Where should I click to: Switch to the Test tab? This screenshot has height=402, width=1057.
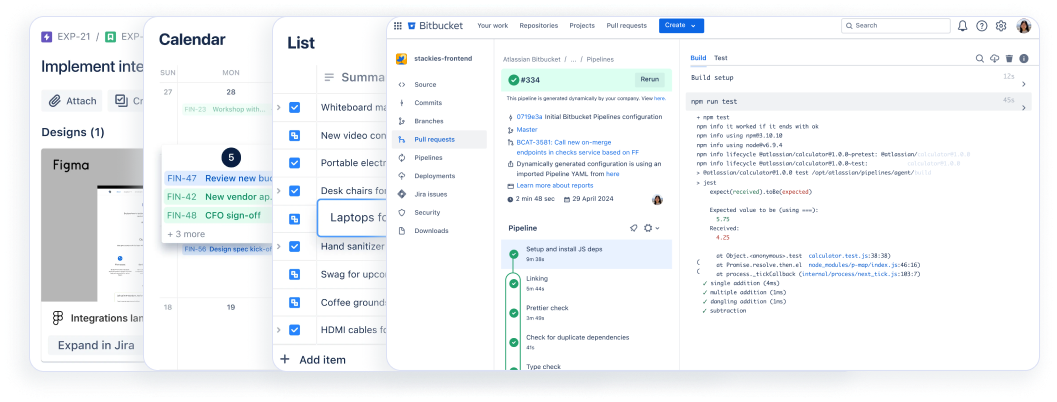[721, 58]
